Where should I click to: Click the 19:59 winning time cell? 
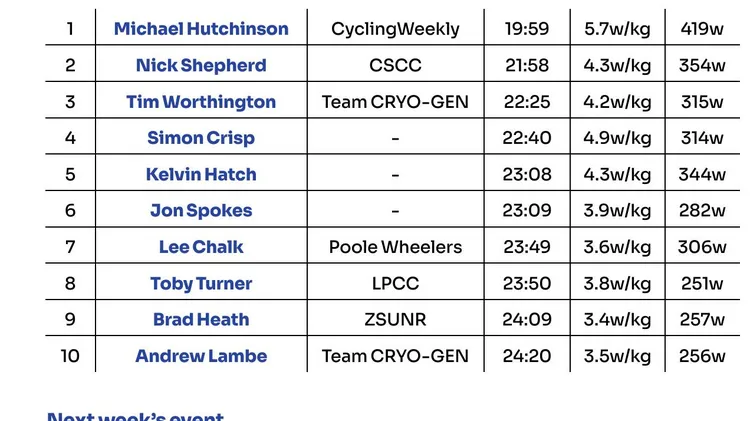click(526, 29)
